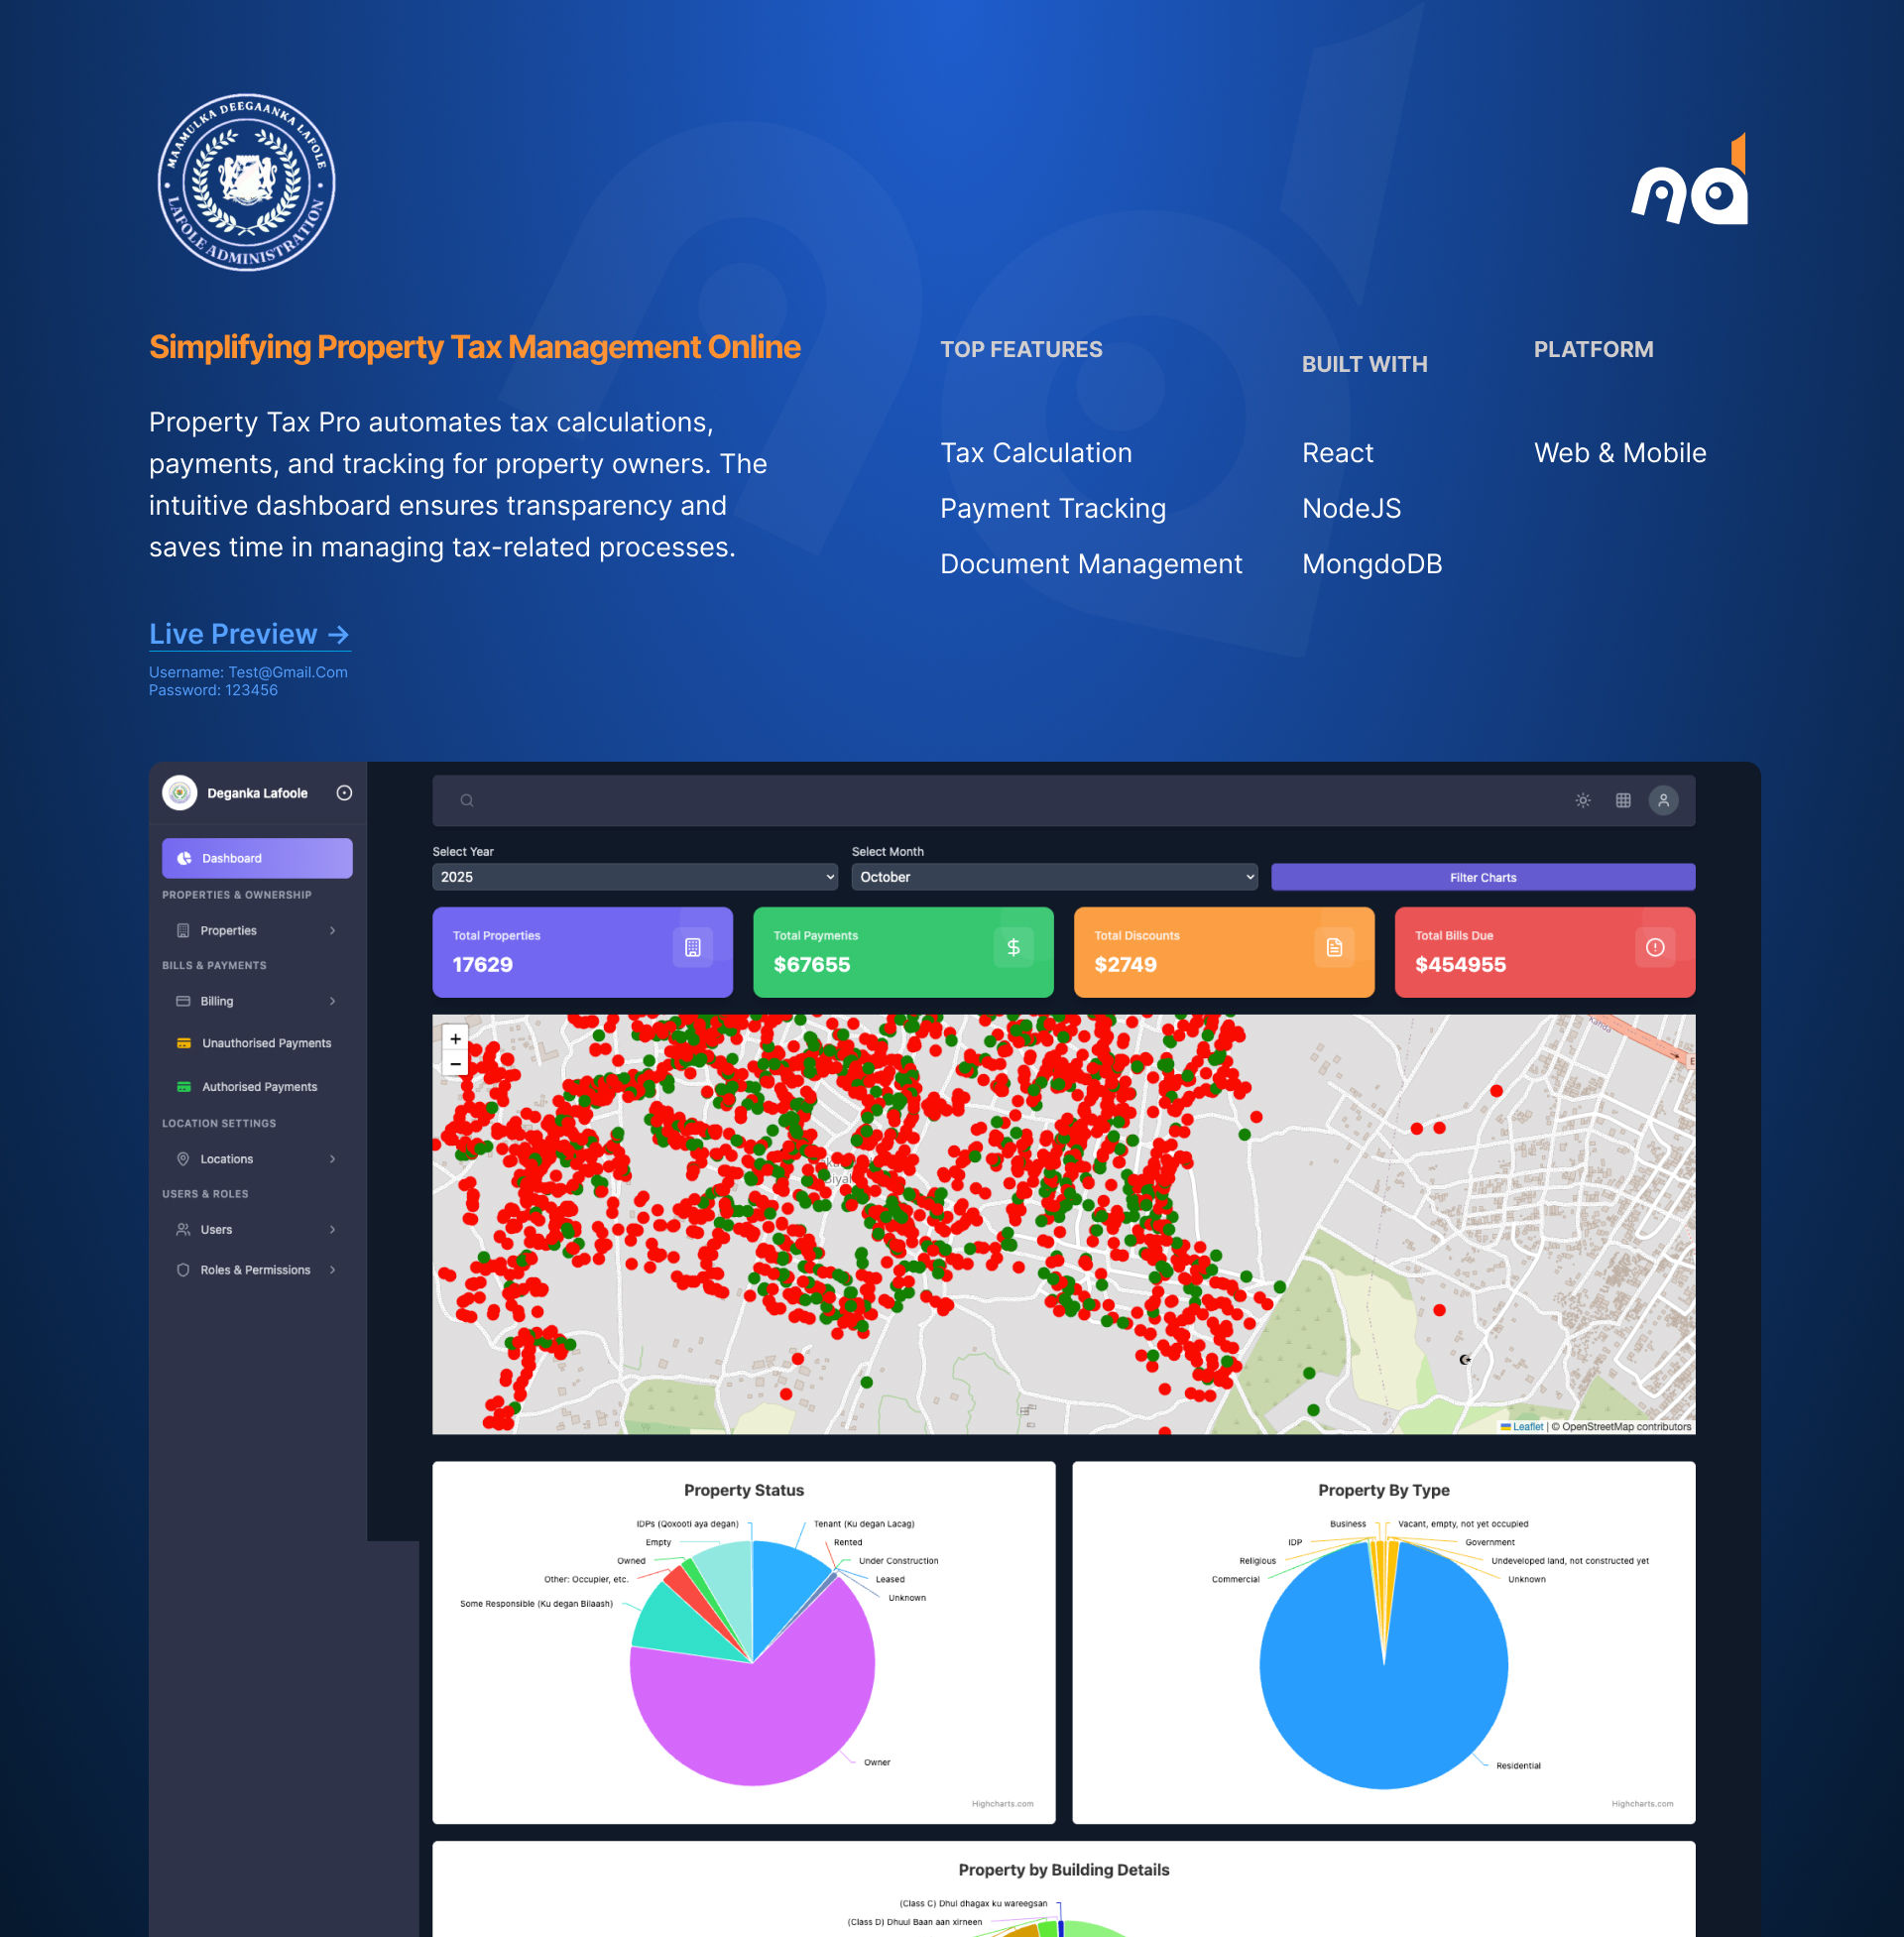Click the Lafoole Administration seal logo
Viewport: 1904px width, 1937px height.
pyautogui.click(x=247, y=182)
